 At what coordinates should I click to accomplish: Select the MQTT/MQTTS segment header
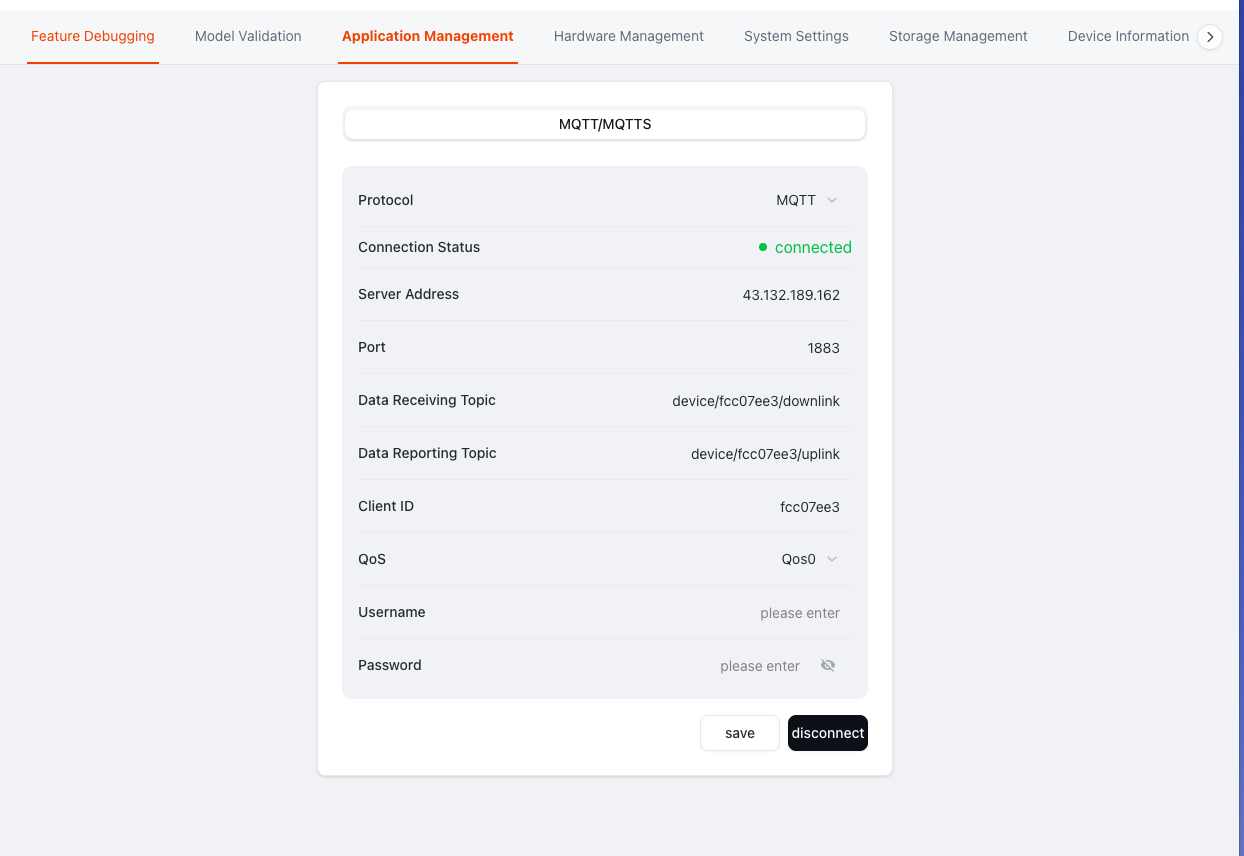[605, 124]
